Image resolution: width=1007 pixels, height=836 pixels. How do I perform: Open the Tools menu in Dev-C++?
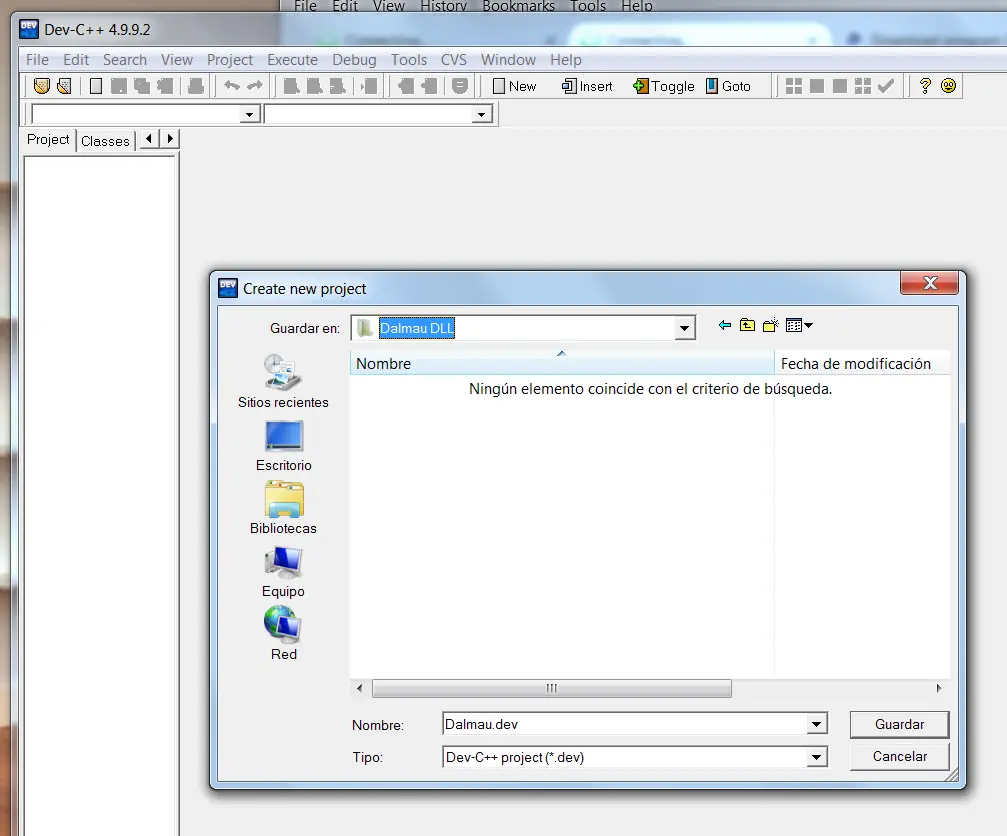tap(409, 60)
